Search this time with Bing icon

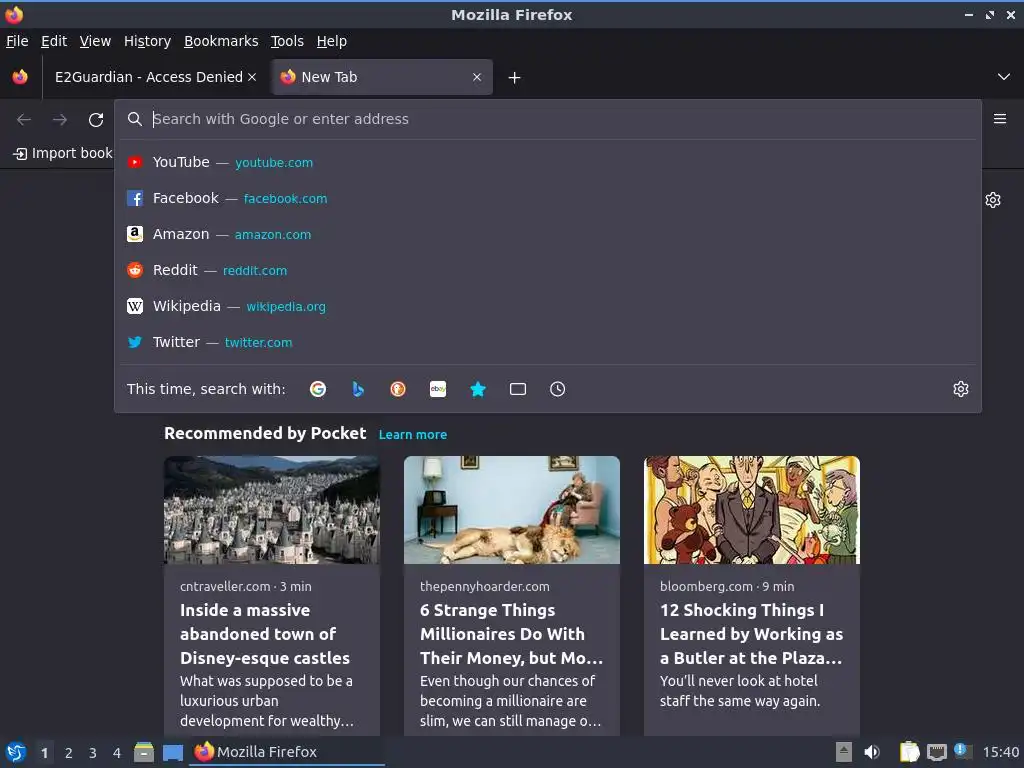coord(358,389)
